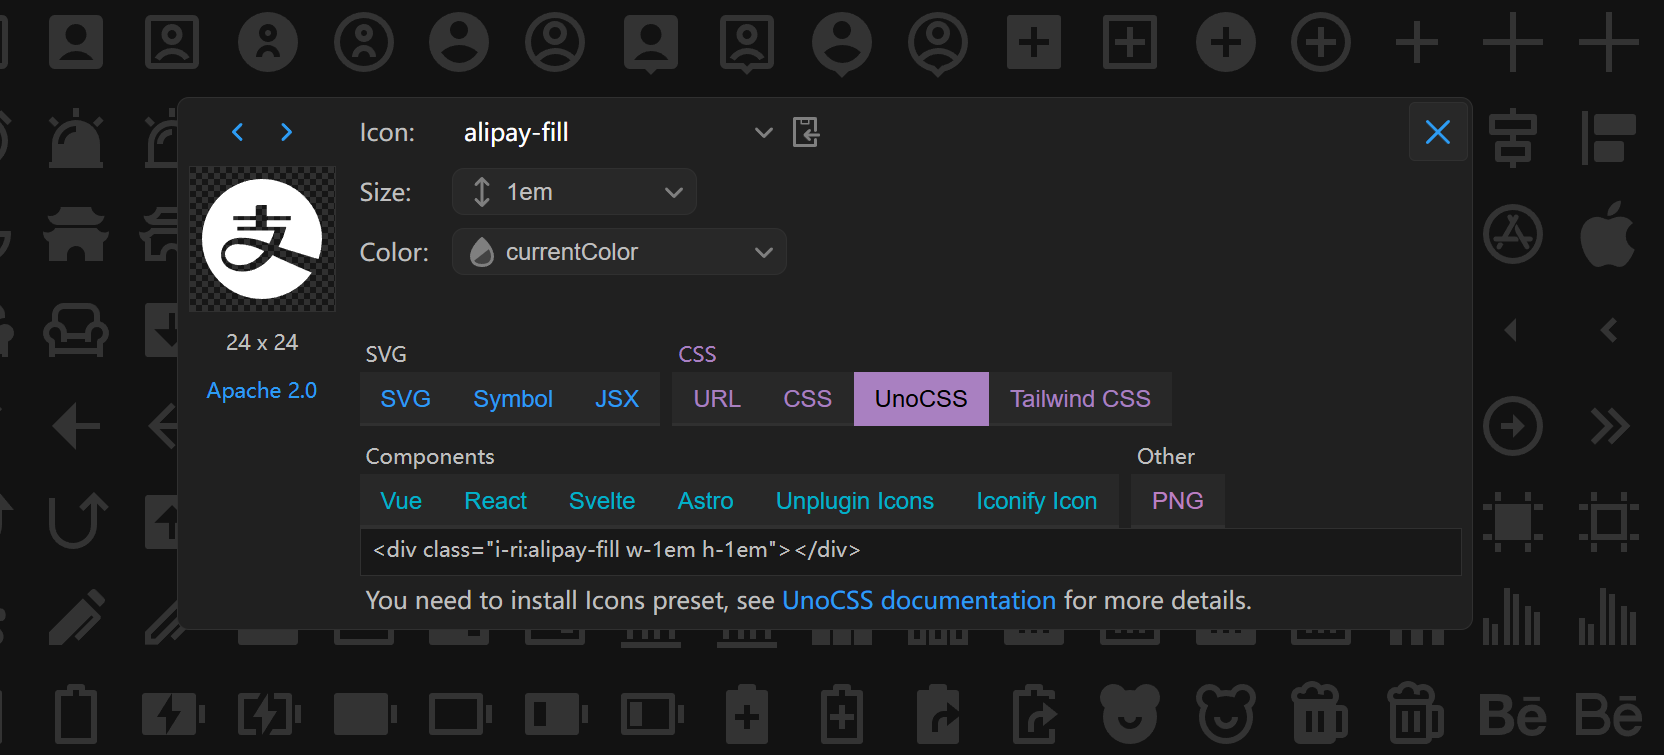This screenshot has width=1664, height=755.
Task: Open the Size 1em dropdown
Action: click(574, 192)
